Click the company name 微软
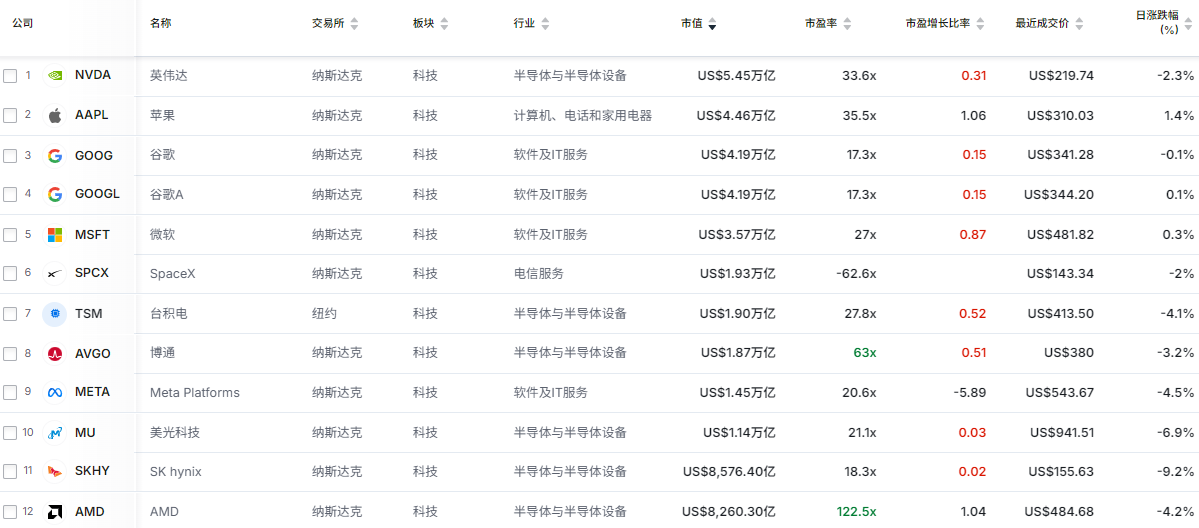The height and width of the screenshot is (528, 1199). pos(162,234)
